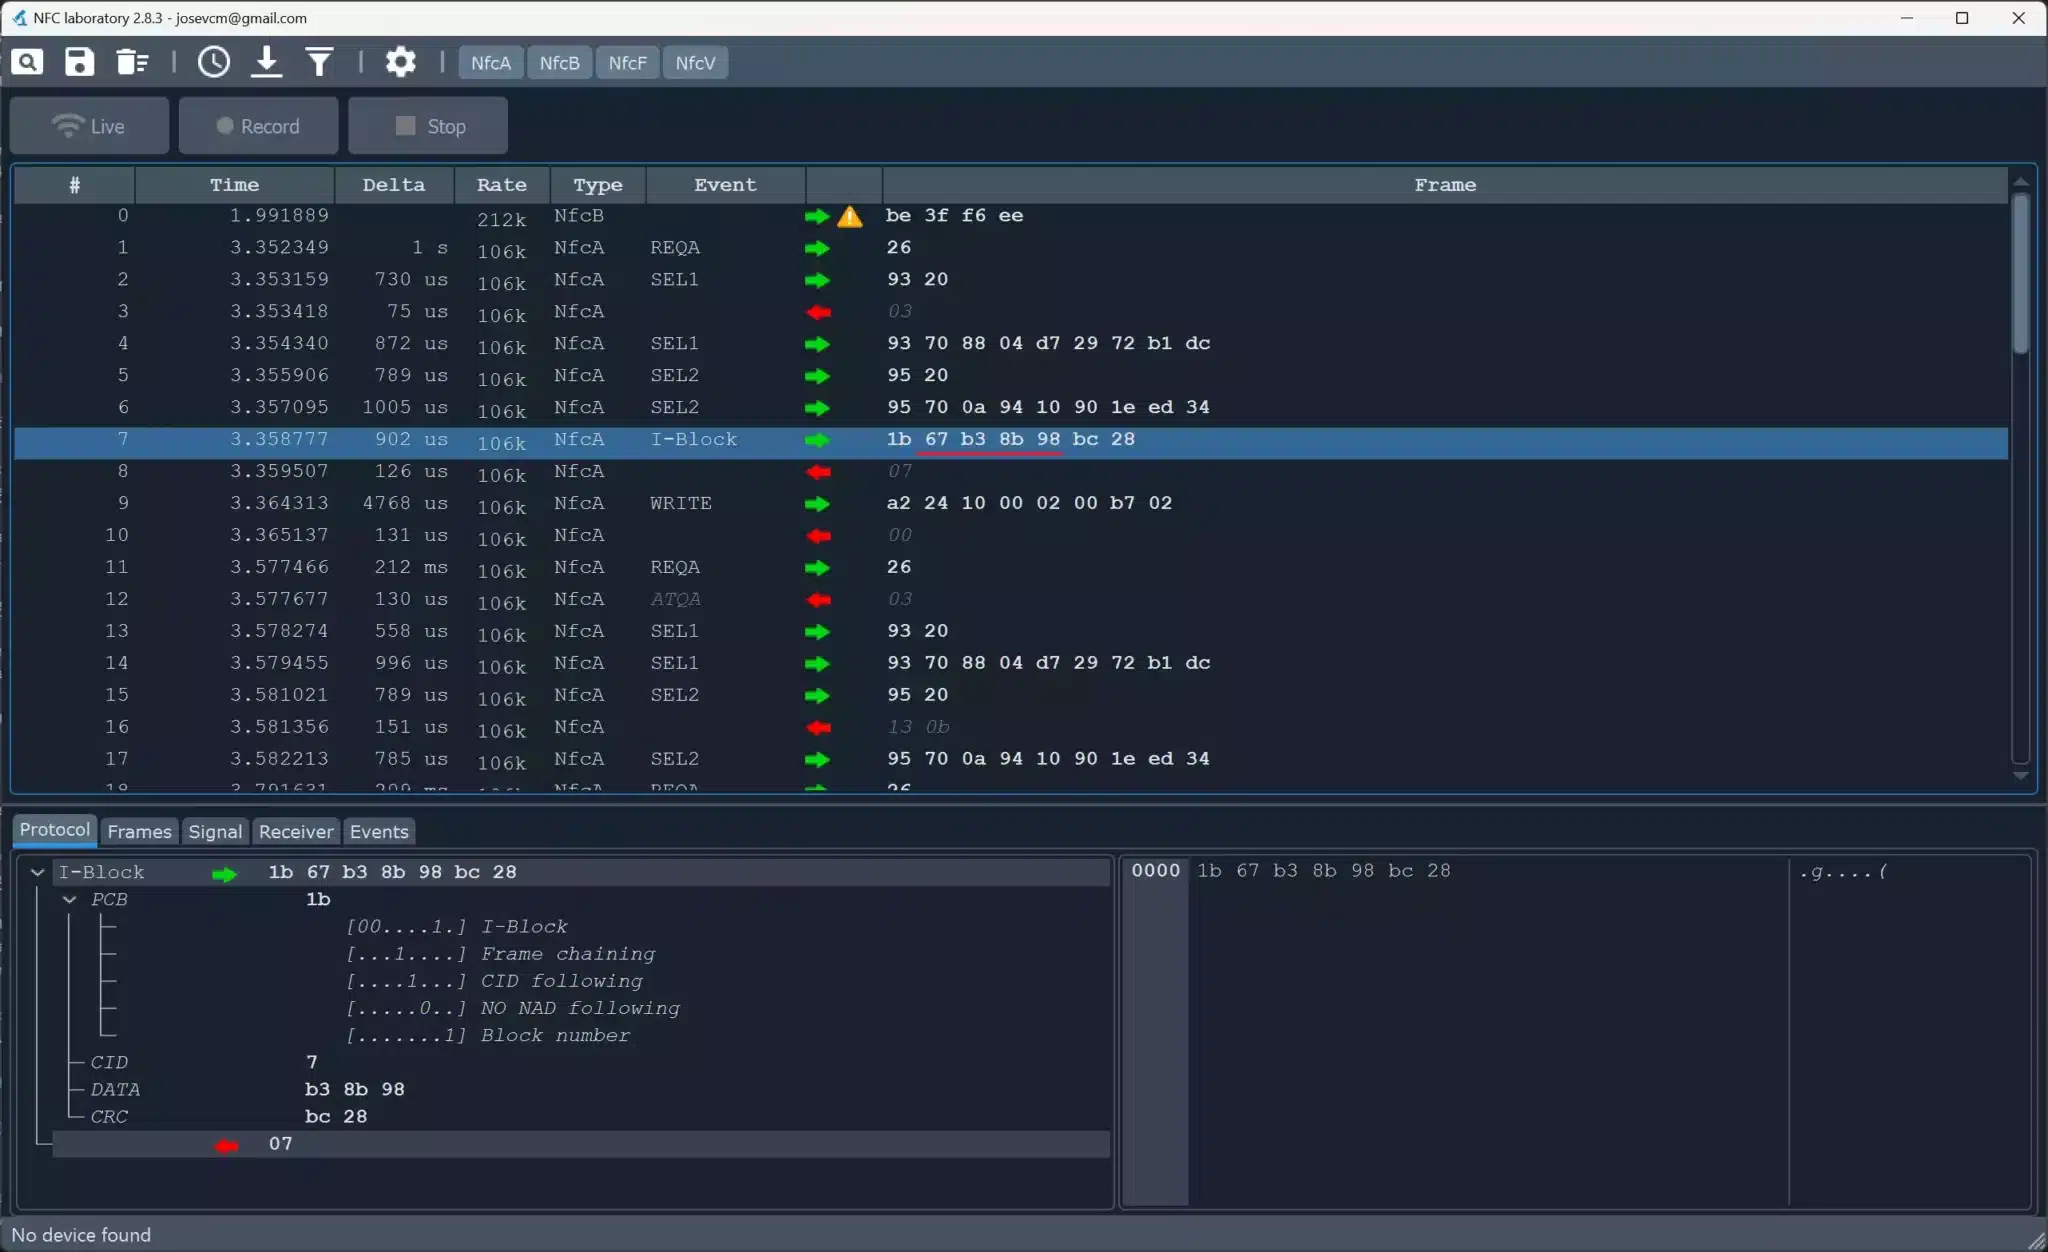Viewport: 2048px width, 1252px height.
Task: Save capture using the floppy disk icon
Action: click(79, 62)
